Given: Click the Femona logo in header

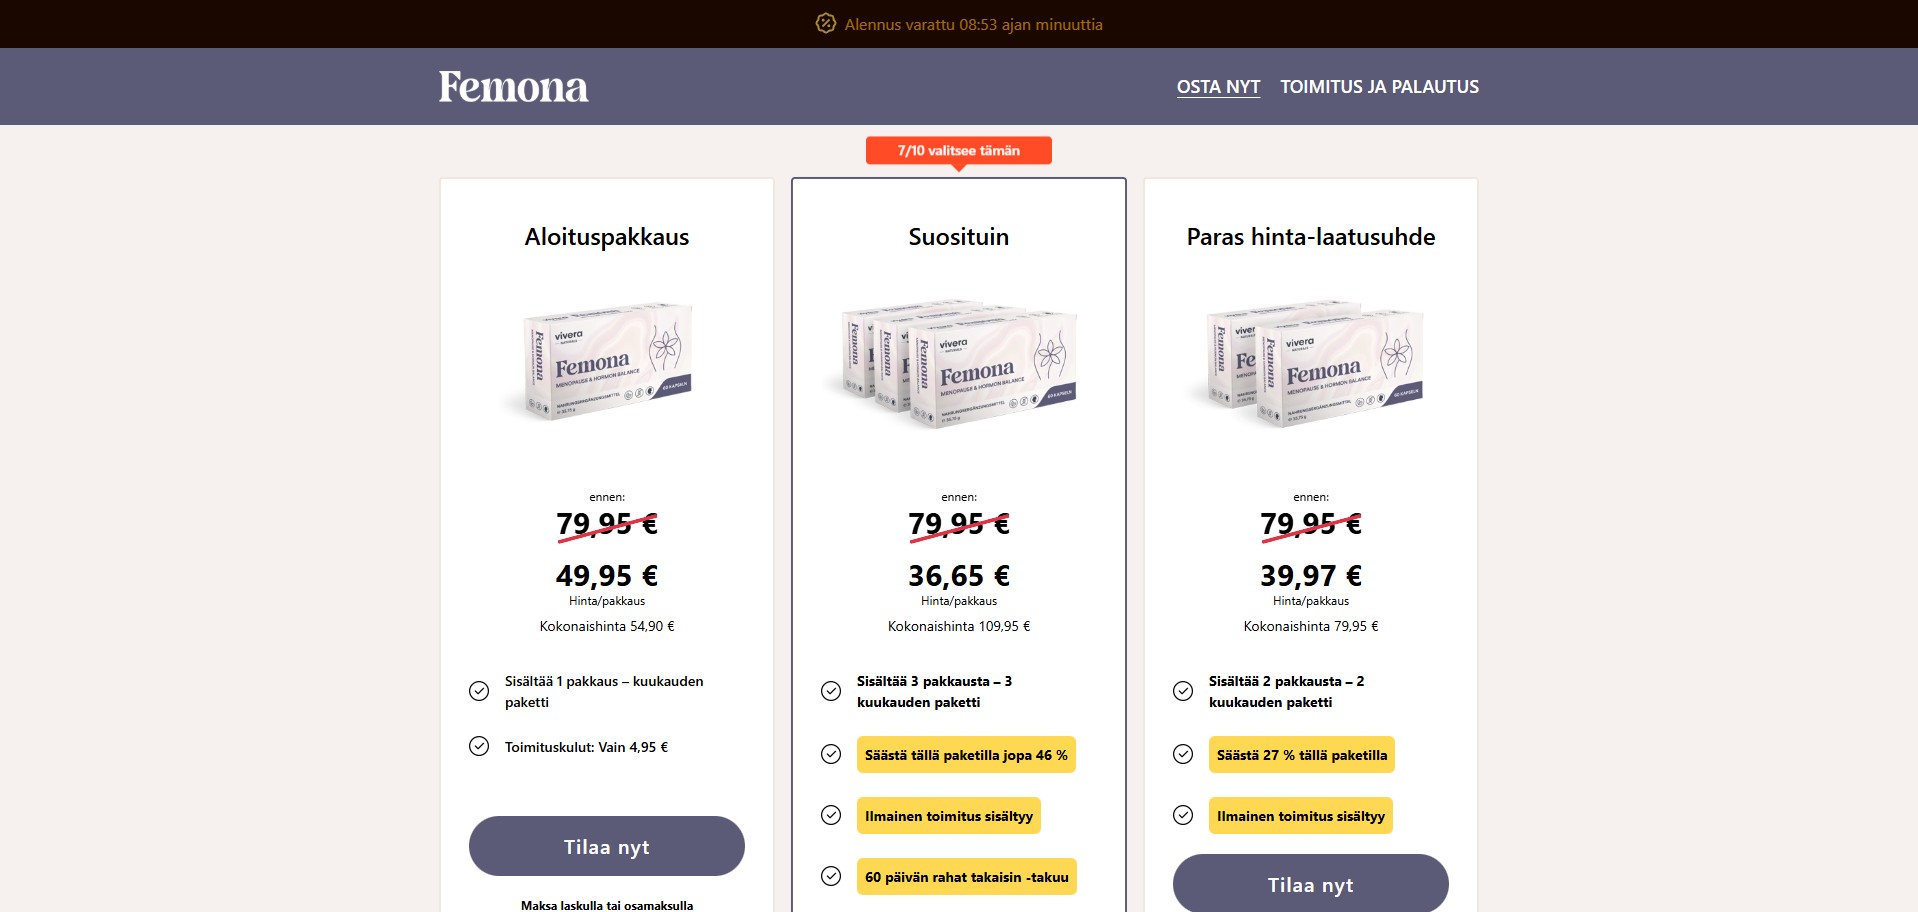Looking at the screenshot, I should pyautogui.click(x=513, y=87).
